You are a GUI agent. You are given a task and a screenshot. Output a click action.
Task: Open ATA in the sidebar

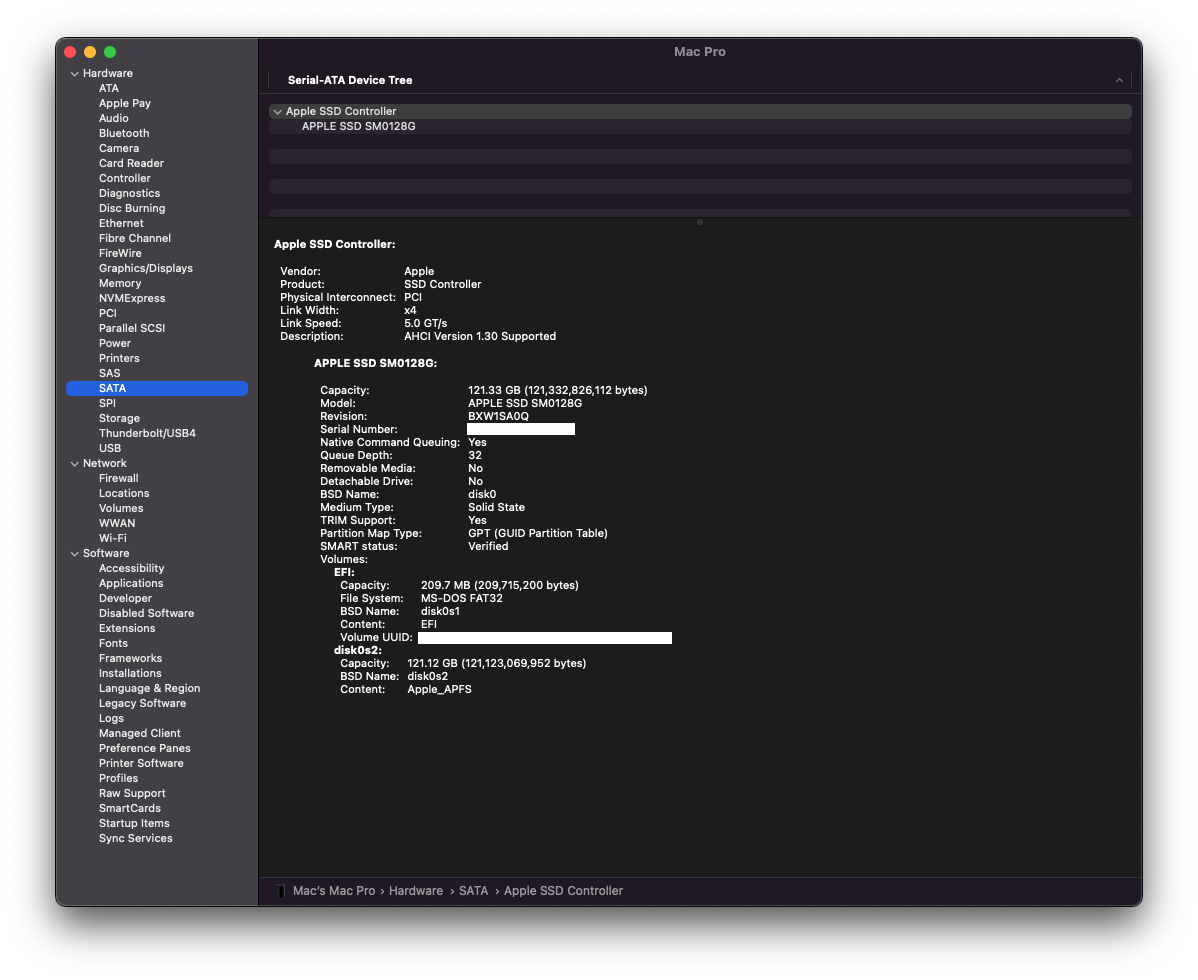pyautogui.click(x=108, y=89)
